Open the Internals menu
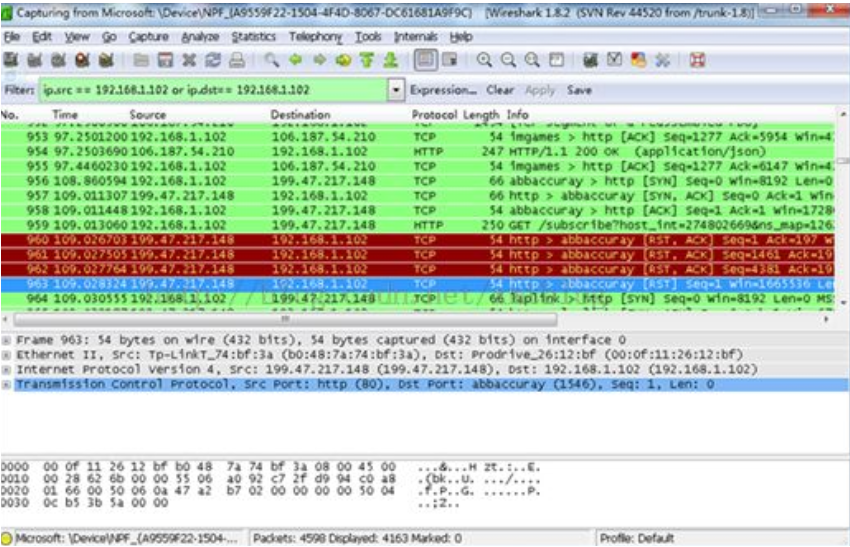Viewport: 850px width, 547px height. point(416,37)
